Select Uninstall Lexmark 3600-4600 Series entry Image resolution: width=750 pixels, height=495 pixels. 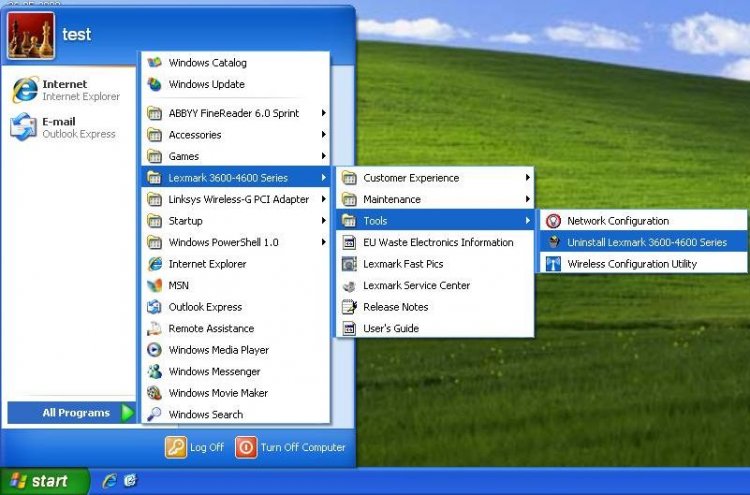tap(643, 242)
